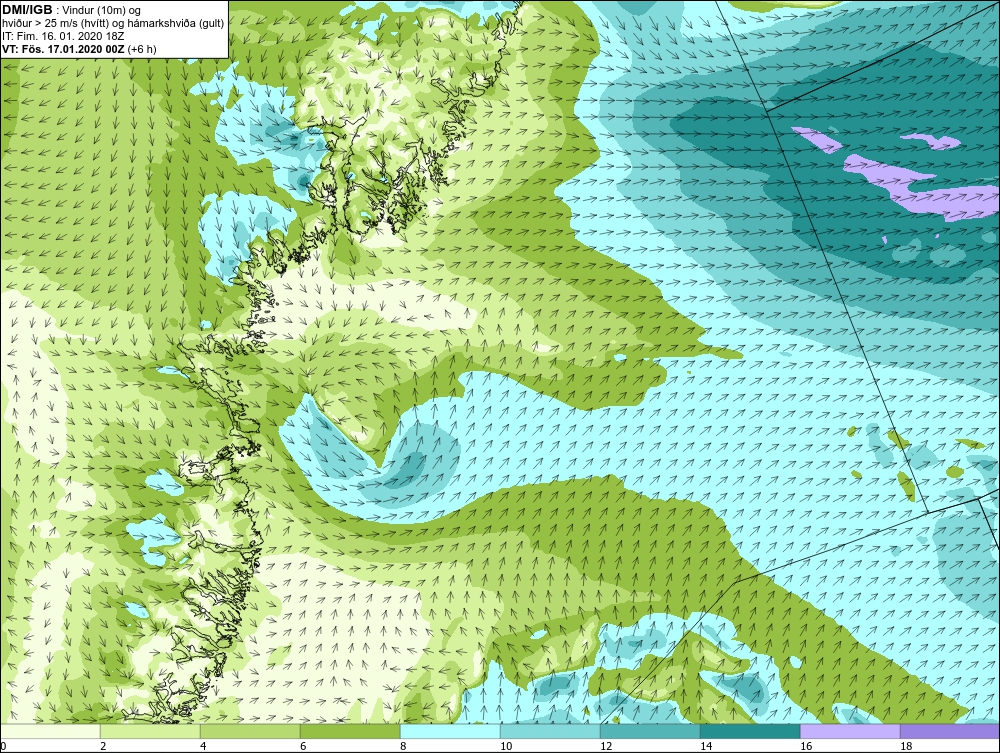Click the 2–4 m/s light green legend swatch
Viewport: 1000px width, 753px height.
pyautogui.click(x=151, y=731)
